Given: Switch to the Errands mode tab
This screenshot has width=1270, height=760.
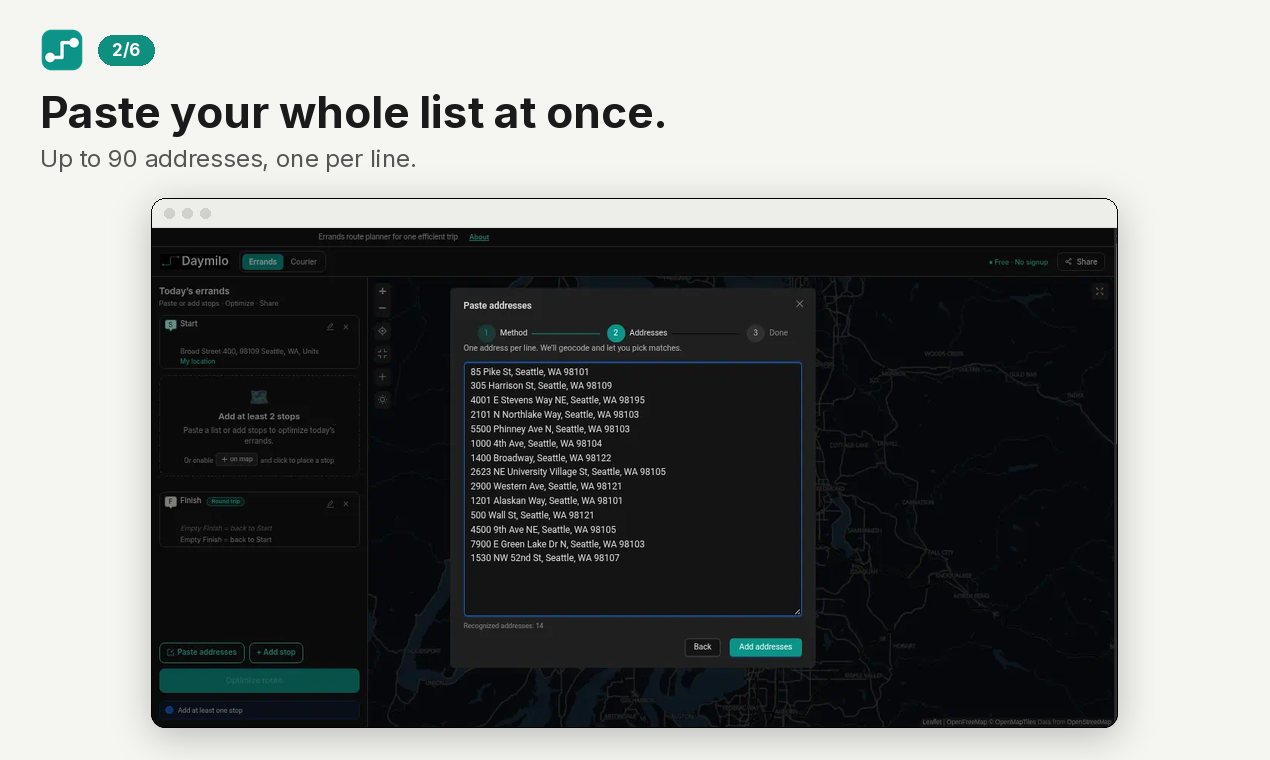Looking at the screenshot, I should coord(263,262).
